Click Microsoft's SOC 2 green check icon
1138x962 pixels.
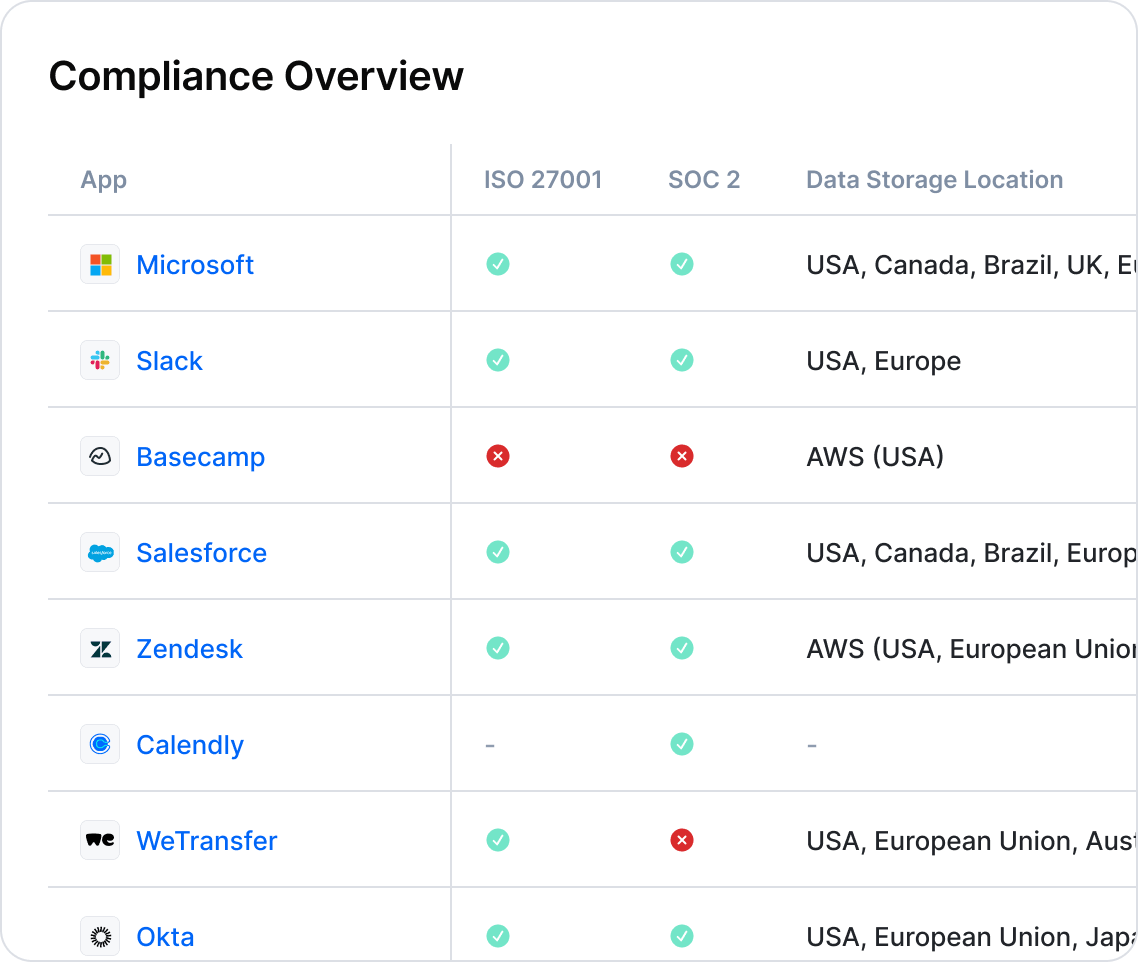point(681,264)
